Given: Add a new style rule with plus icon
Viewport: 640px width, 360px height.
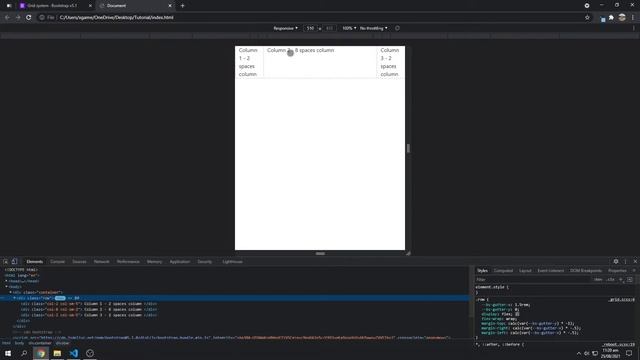Looking at the screenshot, I should (x=621, y=280).
